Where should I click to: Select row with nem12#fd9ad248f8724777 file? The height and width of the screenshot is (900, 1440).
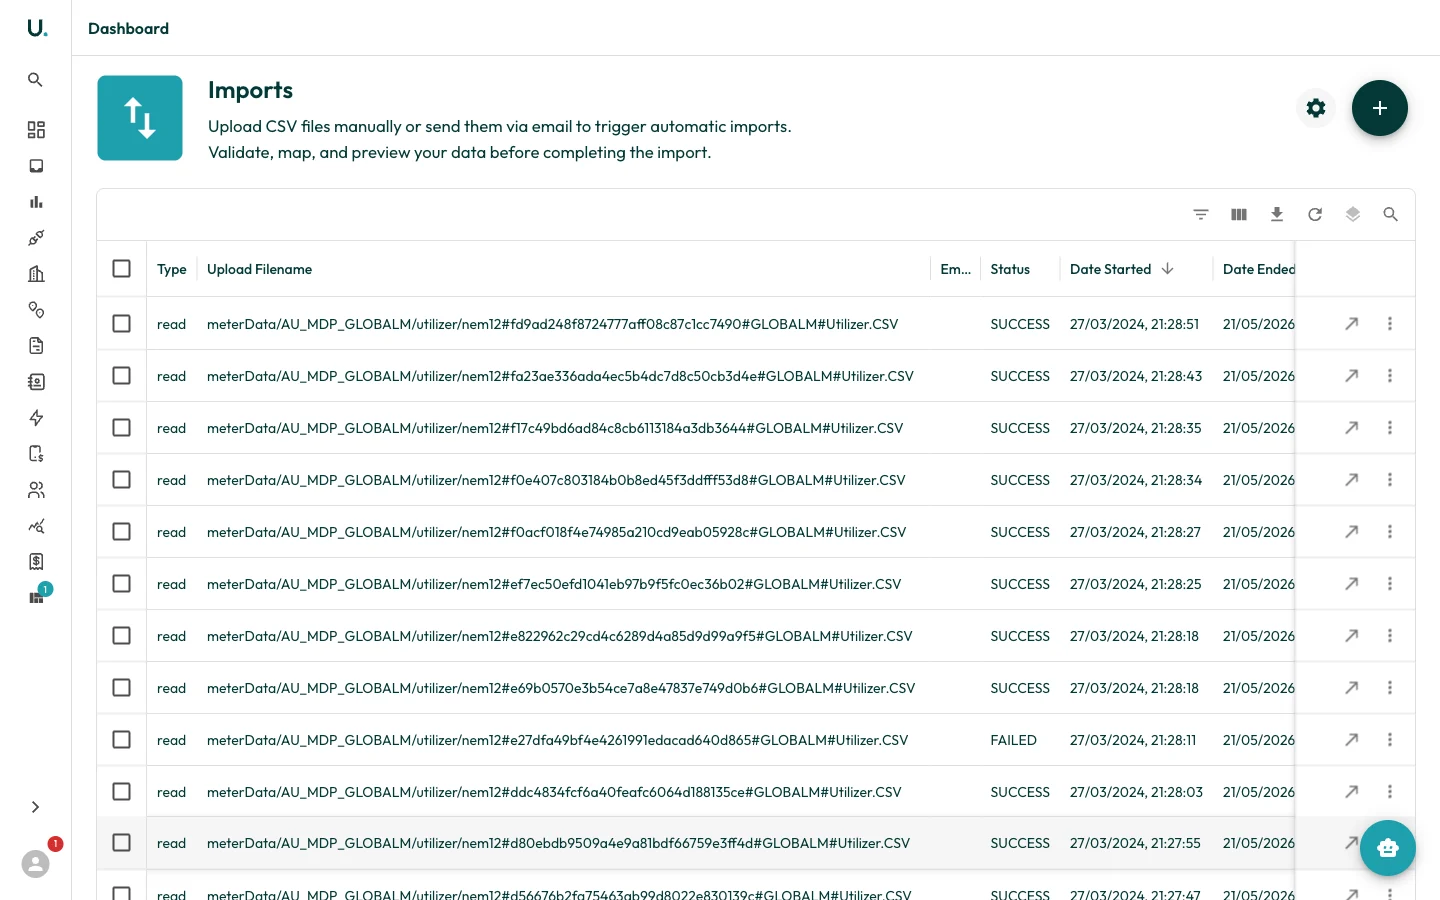tap(122, 324)
